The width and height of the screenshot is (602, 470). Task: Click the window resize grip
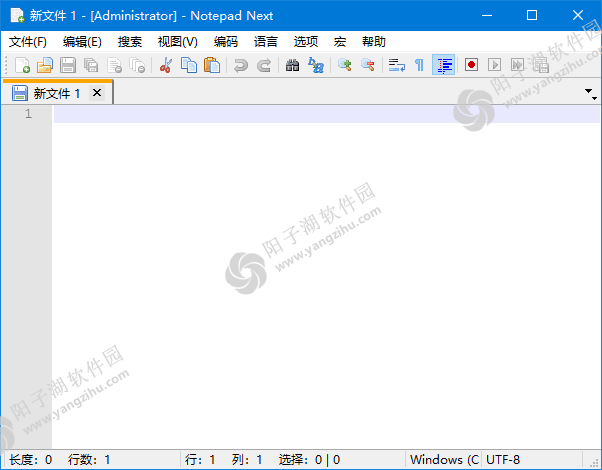595,463
